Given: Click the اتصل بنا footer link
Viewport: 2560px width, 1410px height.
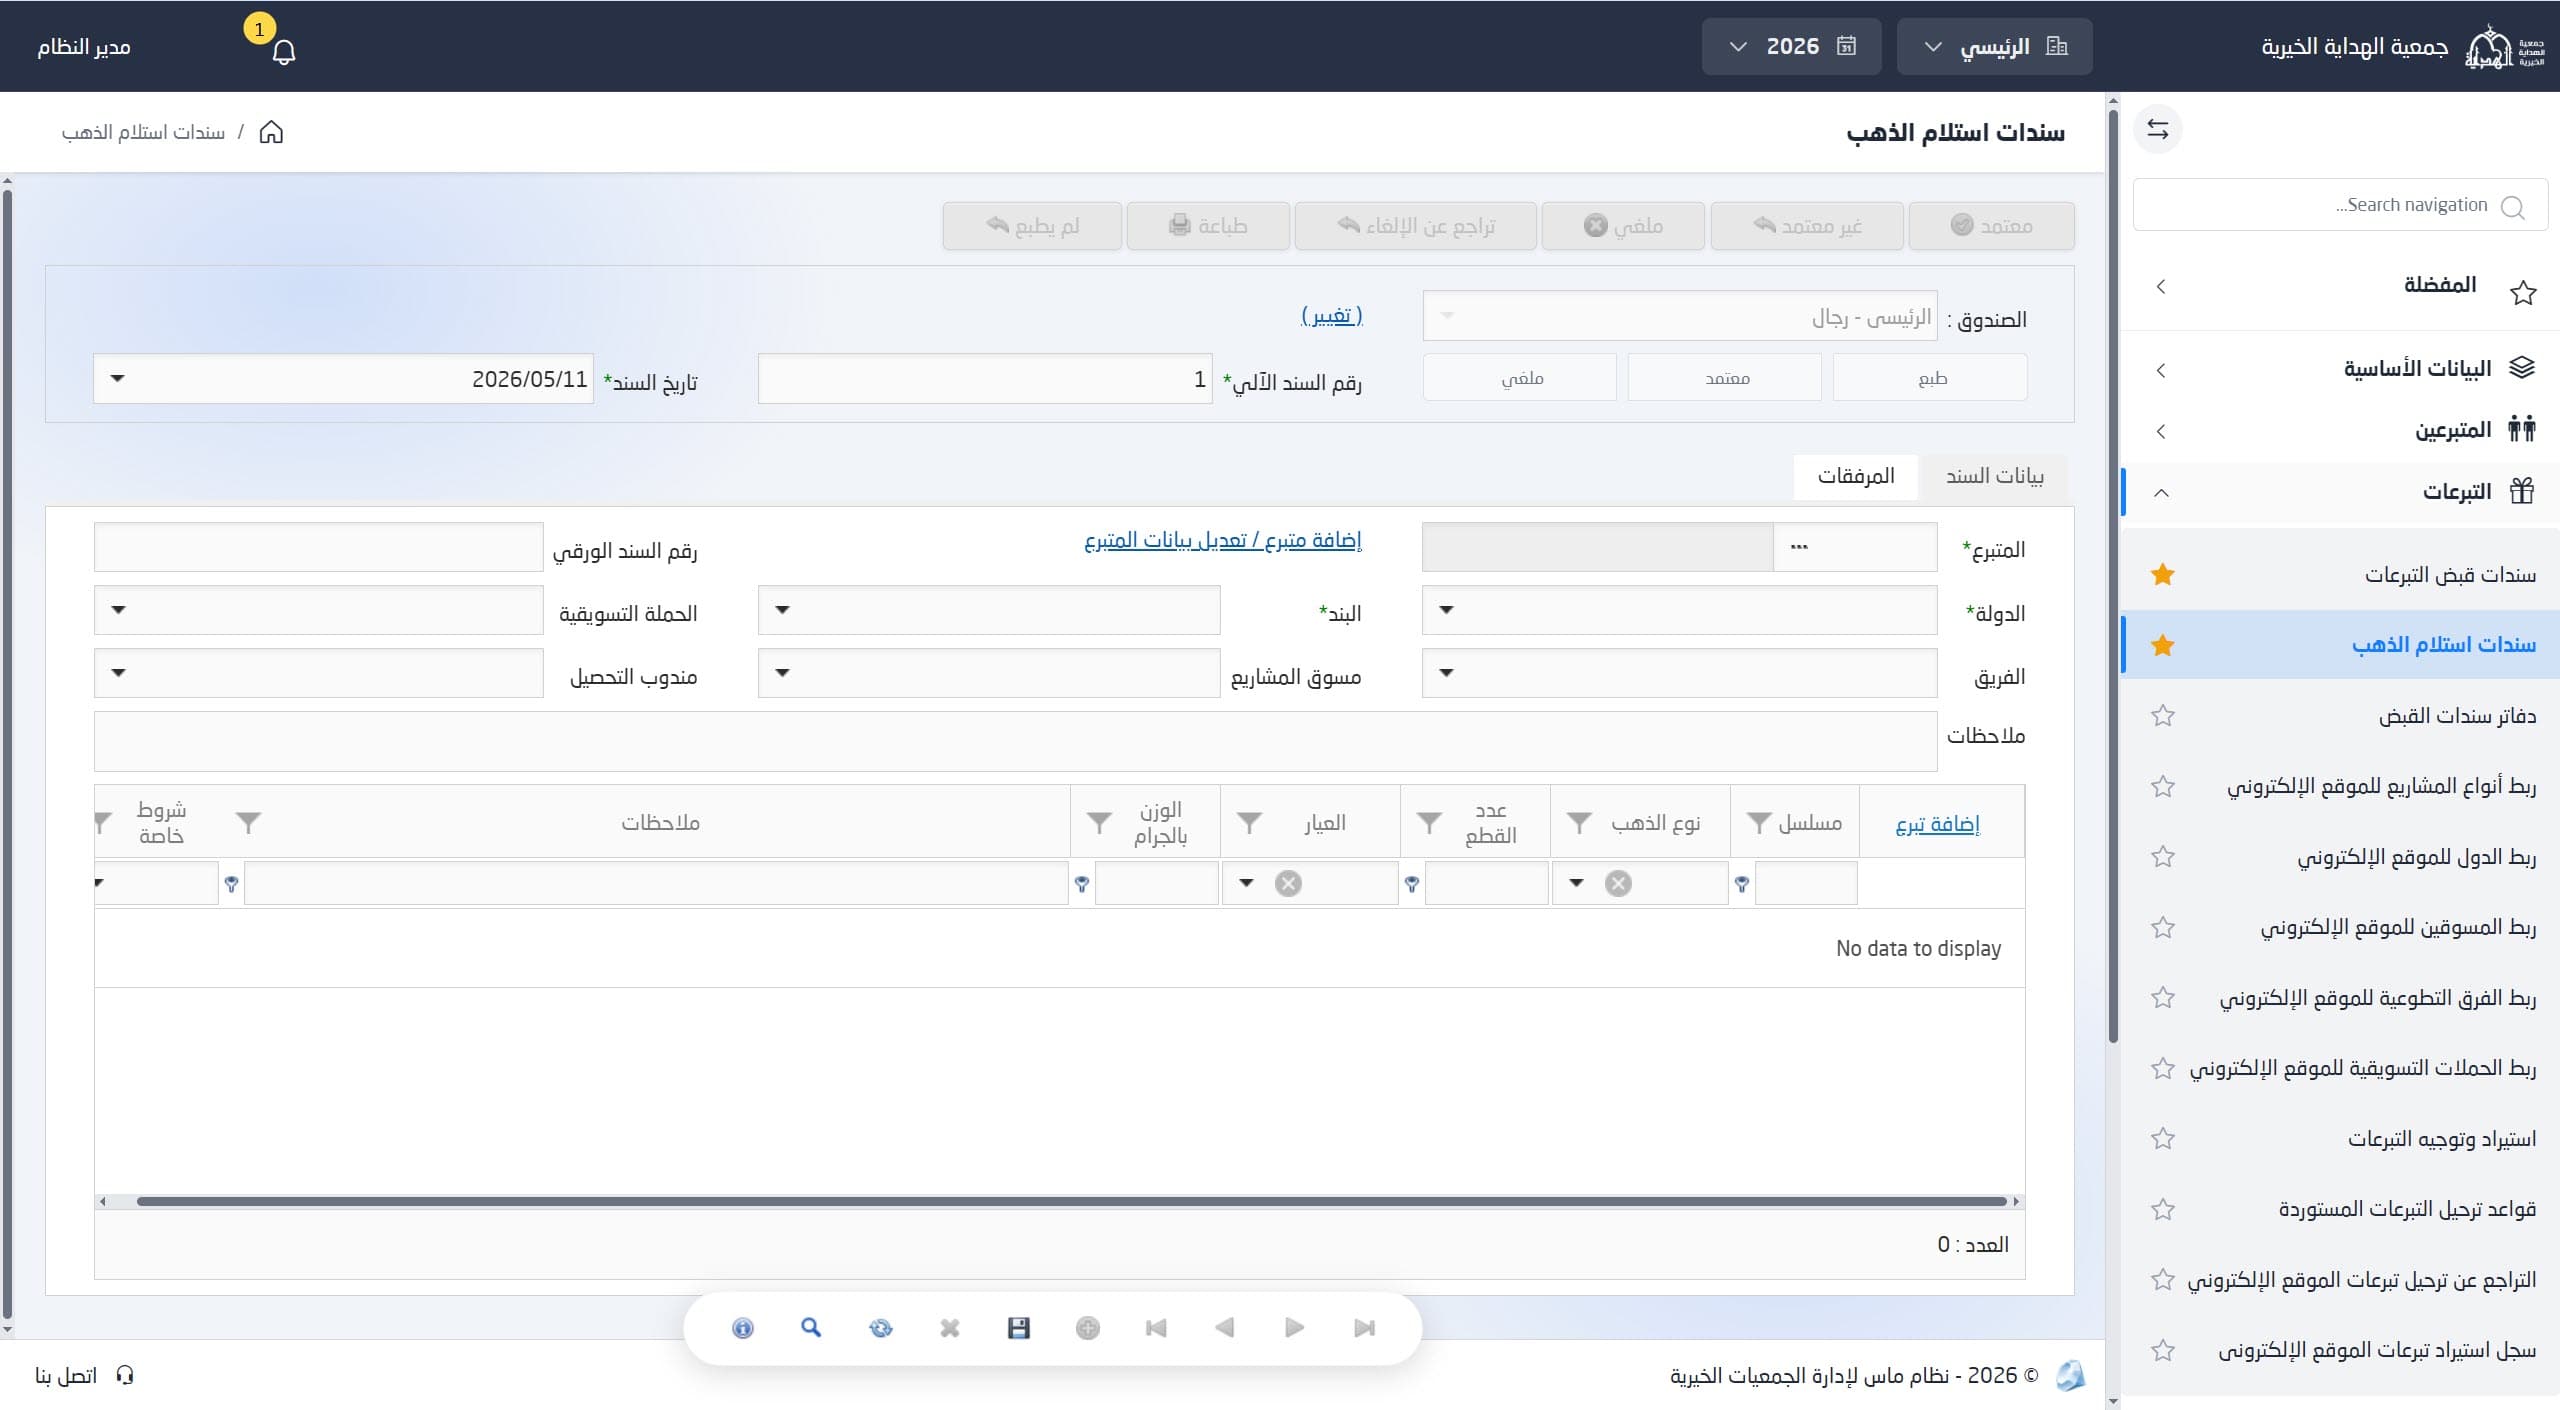Looking at the screenshot, I should pyautogui.click(x=85, y=1376).
